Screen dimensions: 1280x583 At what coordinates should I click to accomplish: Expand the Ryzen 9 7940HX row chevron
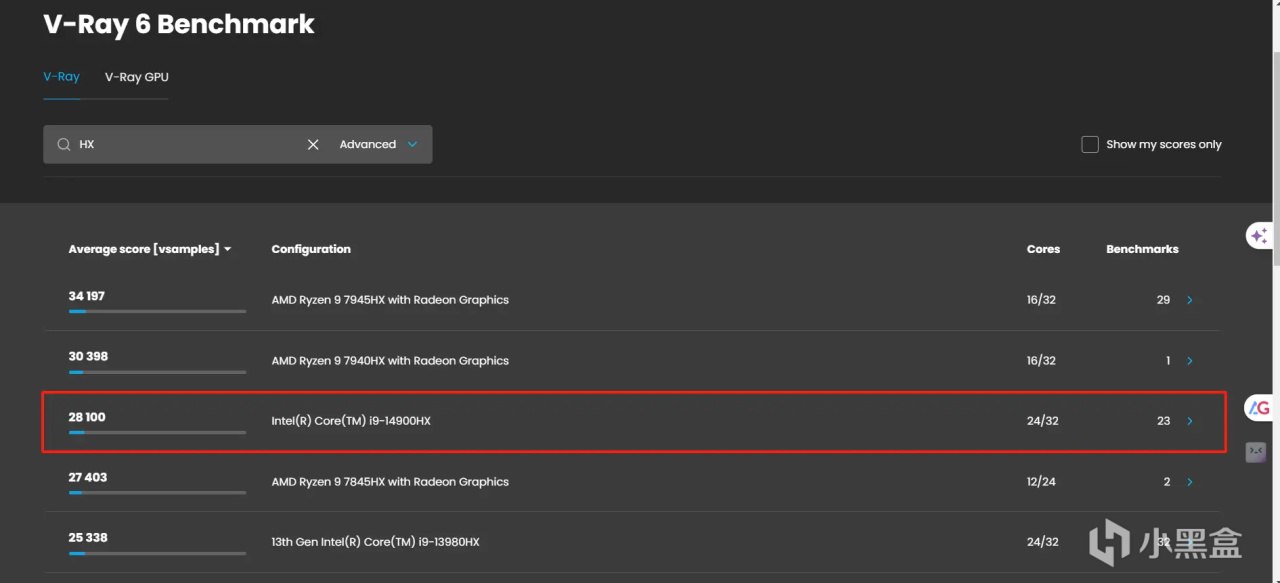tap(1189, 361)
